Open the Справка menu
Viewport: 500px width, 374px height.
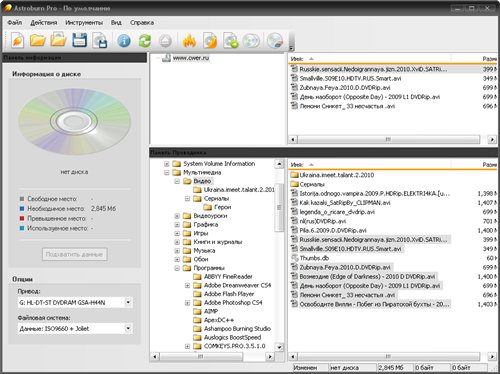coord(142,23)
